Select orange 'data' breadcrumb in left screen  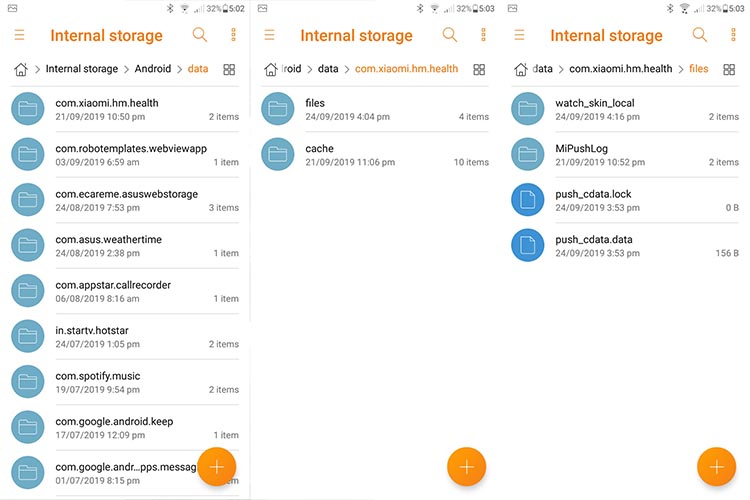pos(198,69)
